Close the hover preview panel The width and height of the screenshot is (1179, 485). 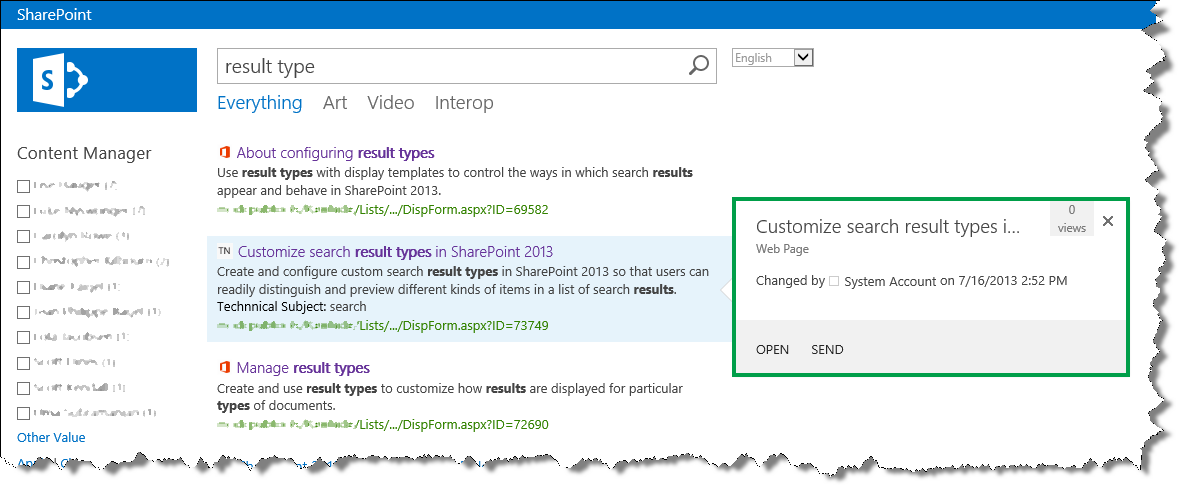point(1107,220)
